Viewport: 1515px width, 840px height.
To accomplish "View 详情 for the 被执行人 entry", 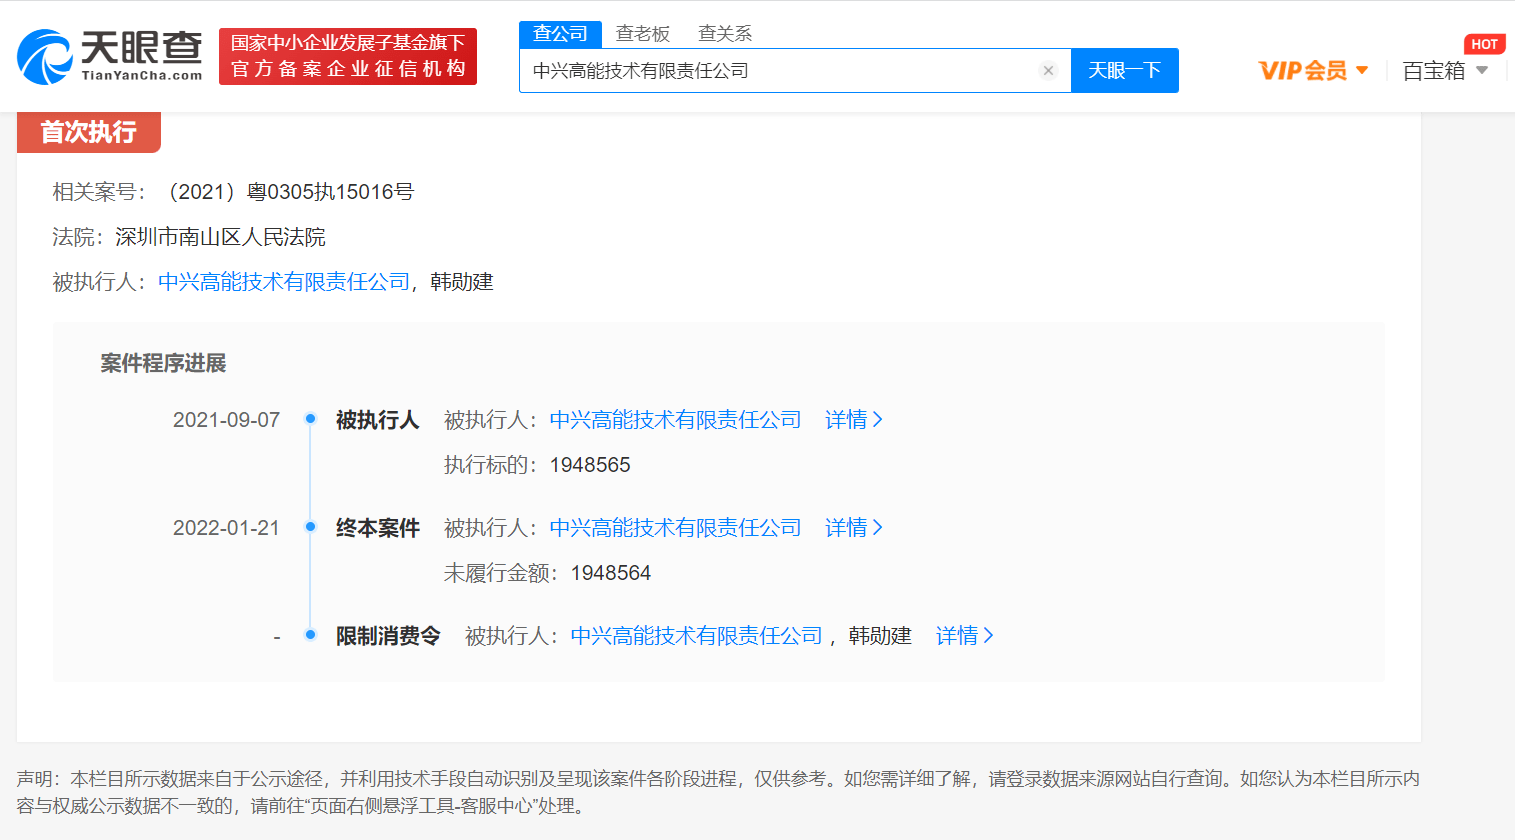I will tap(854, 420).
